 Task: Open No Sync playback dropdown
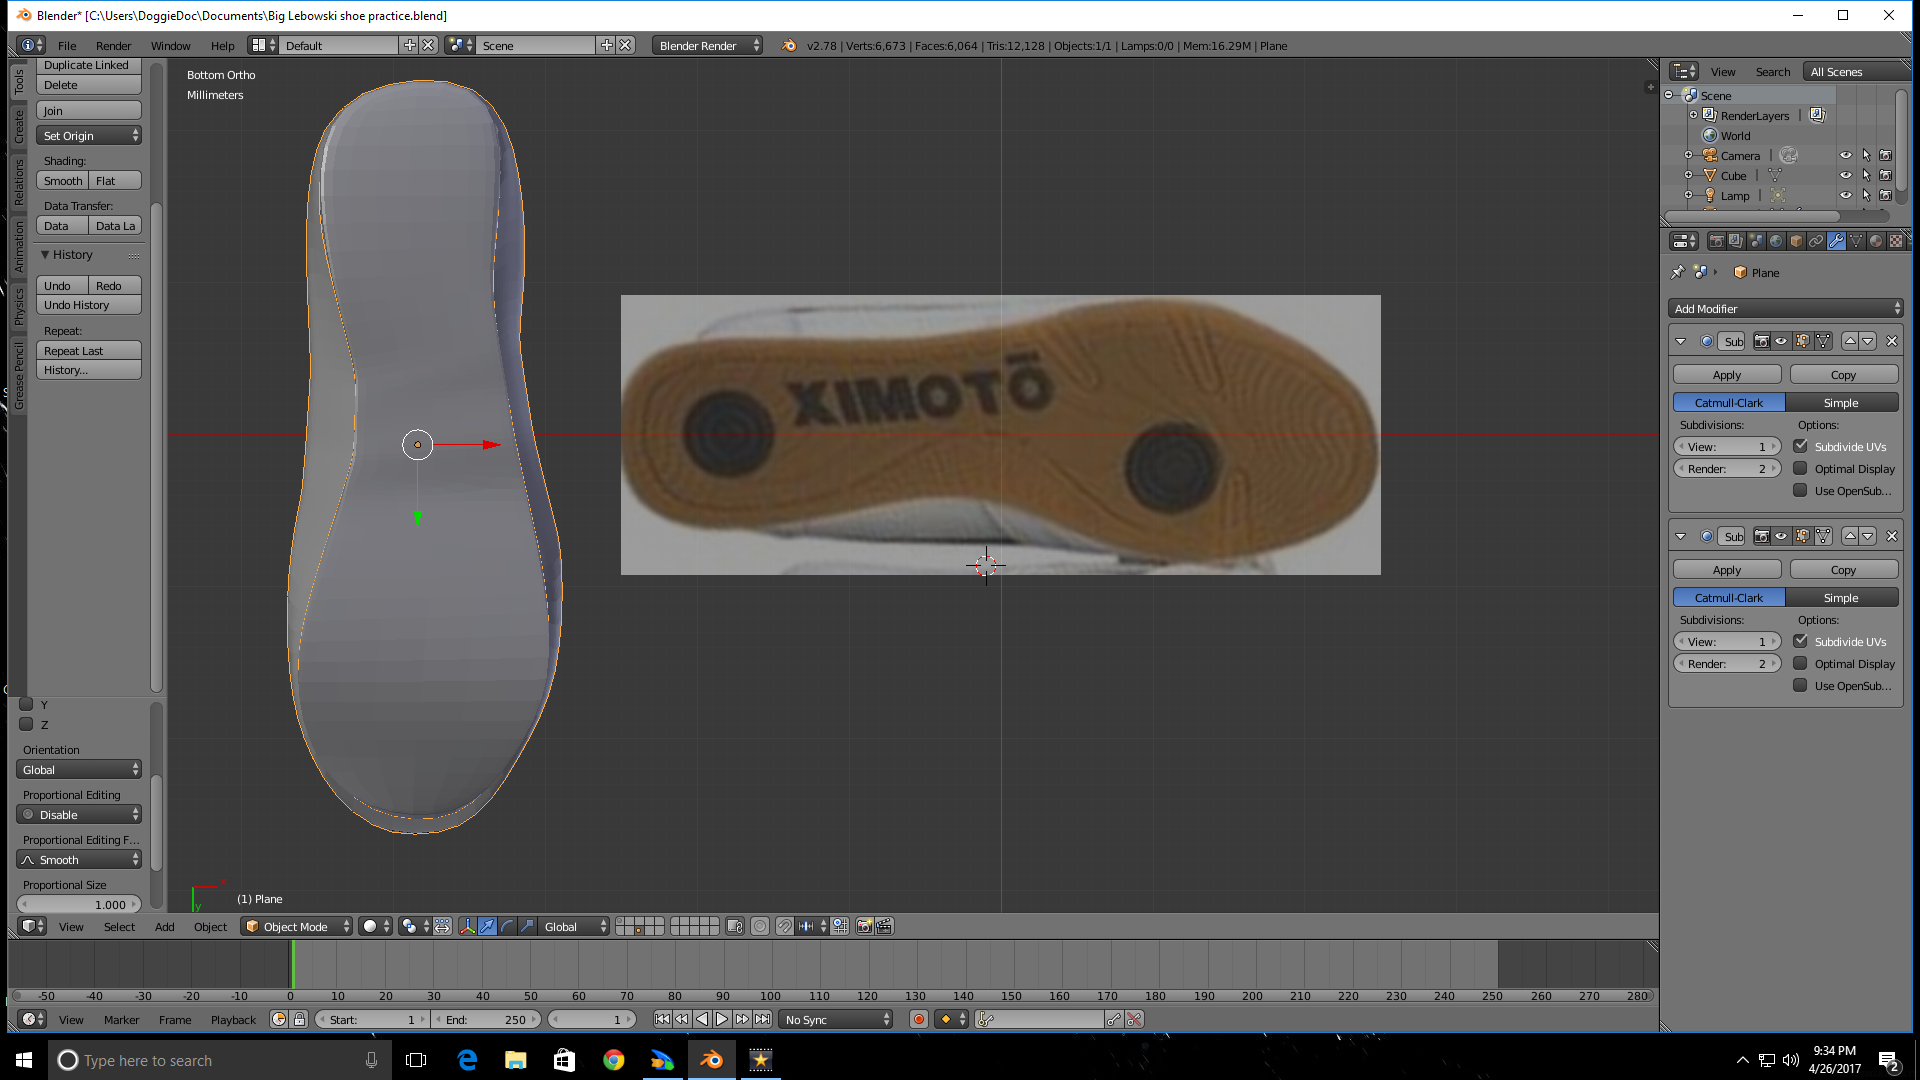[x=836, y=1019]
